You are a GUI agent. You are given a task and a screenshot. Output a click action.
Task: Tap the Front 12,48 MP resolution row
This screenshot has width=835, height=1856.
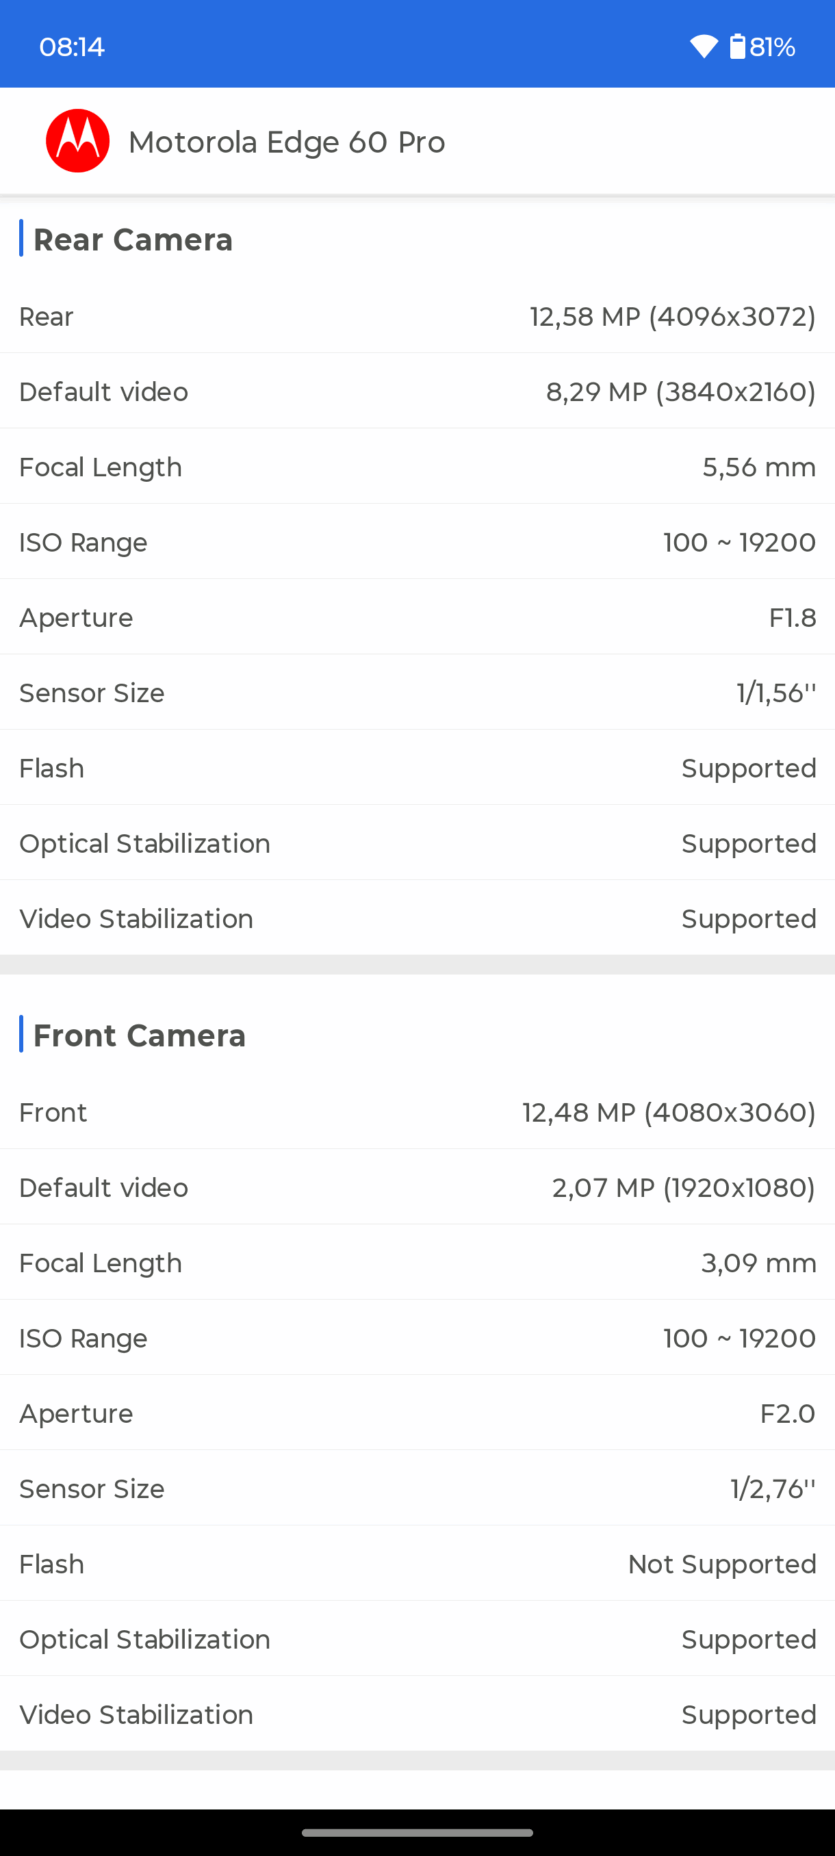tap(417, 1113)
